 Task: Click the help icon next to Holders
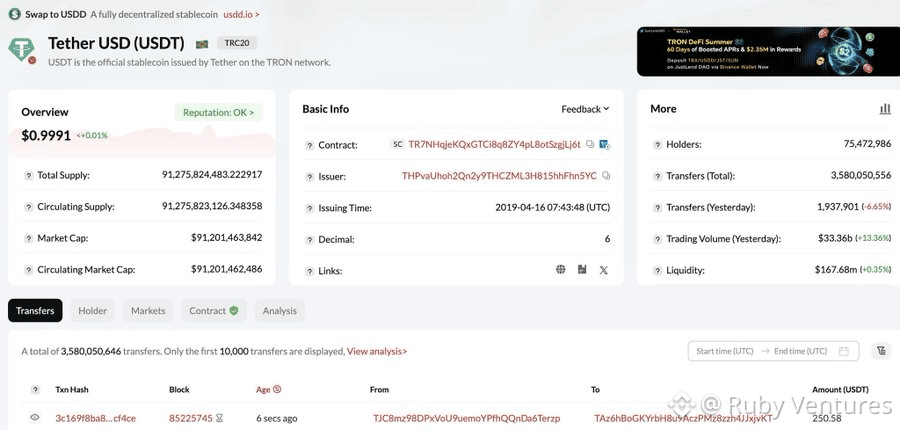tap(657, 145)
